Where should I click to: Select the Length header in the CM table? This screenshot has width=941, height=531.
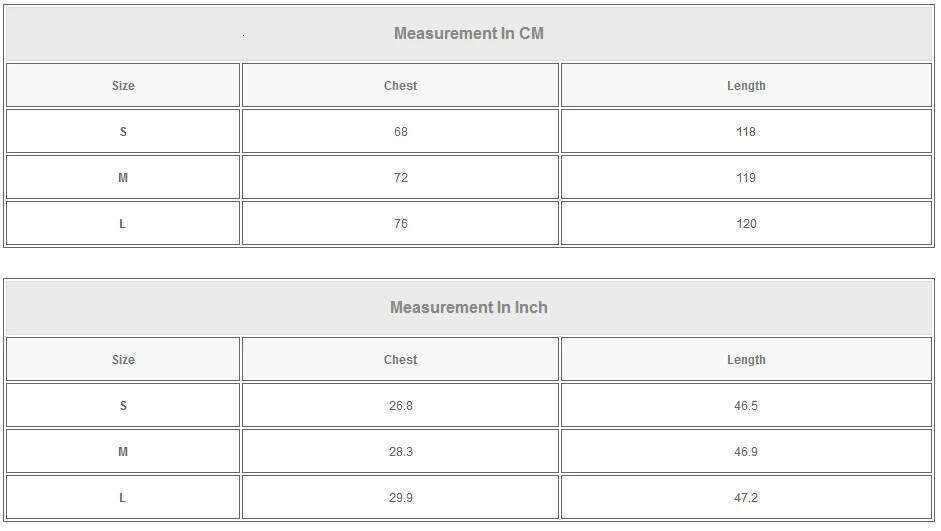[x=746, y=86]
